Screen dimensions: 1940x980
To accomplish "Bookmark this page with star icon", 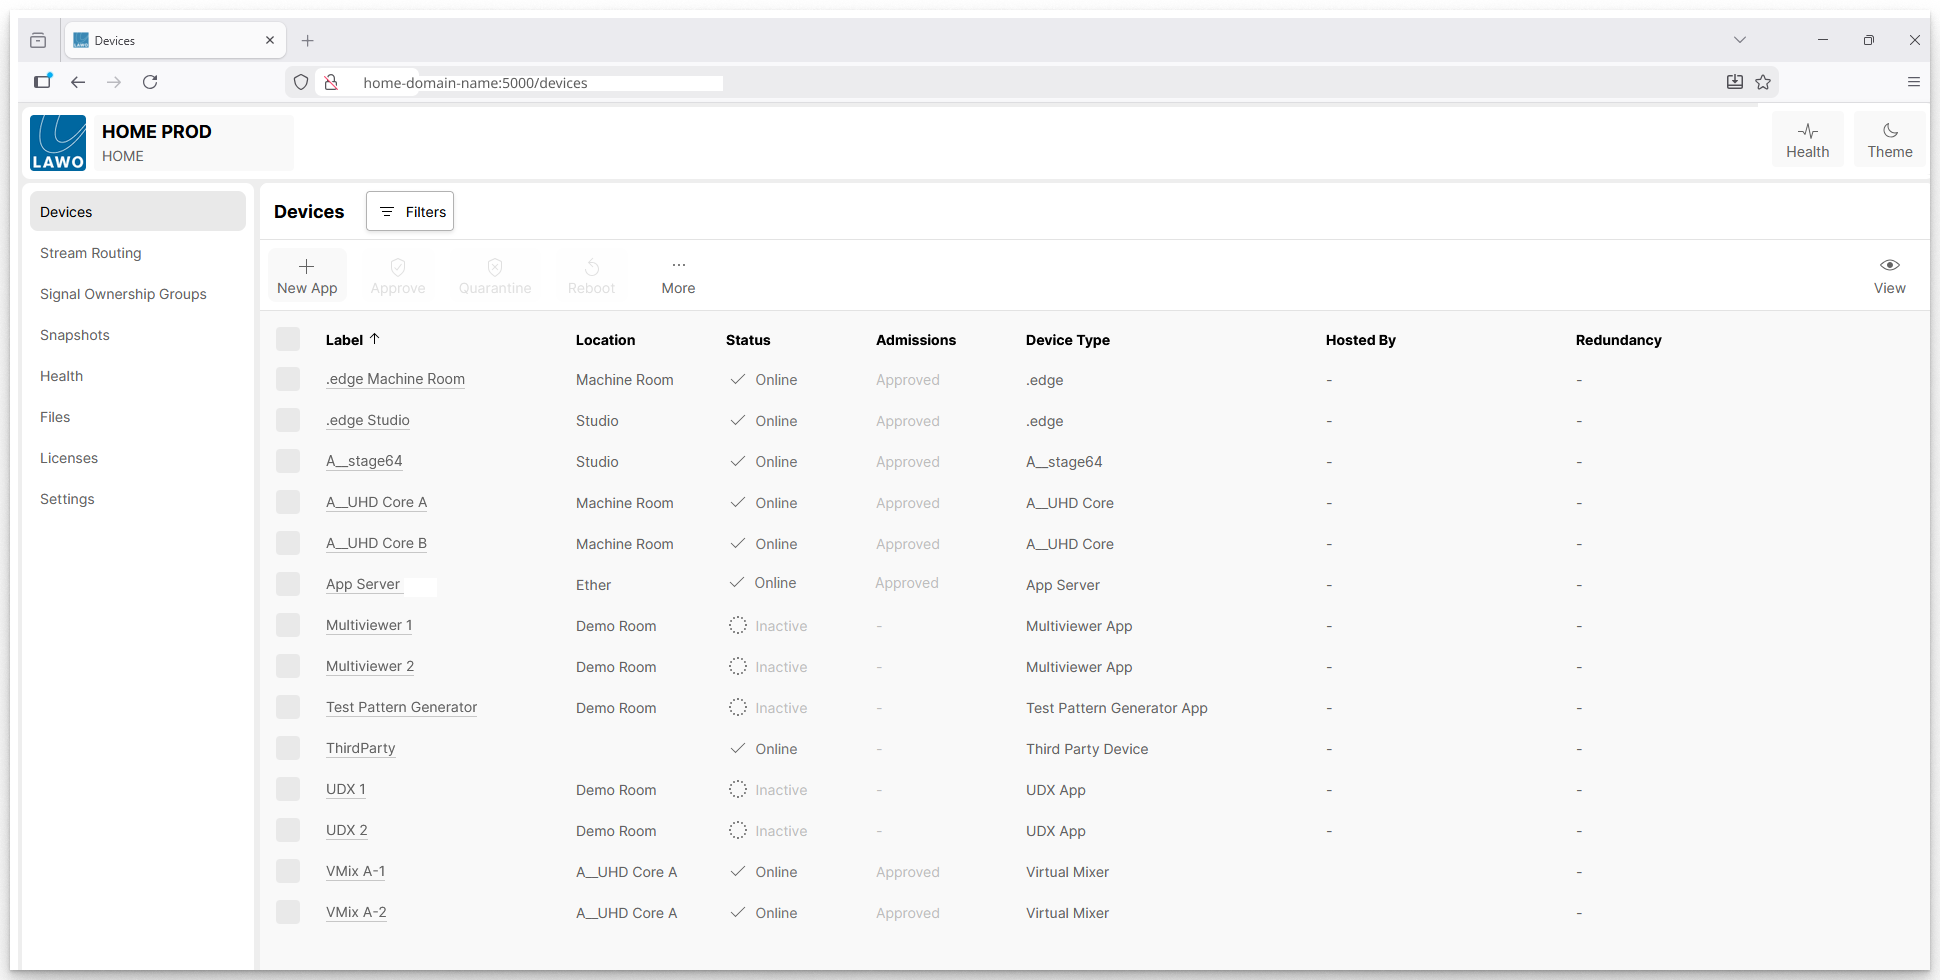I will 1763,82.
